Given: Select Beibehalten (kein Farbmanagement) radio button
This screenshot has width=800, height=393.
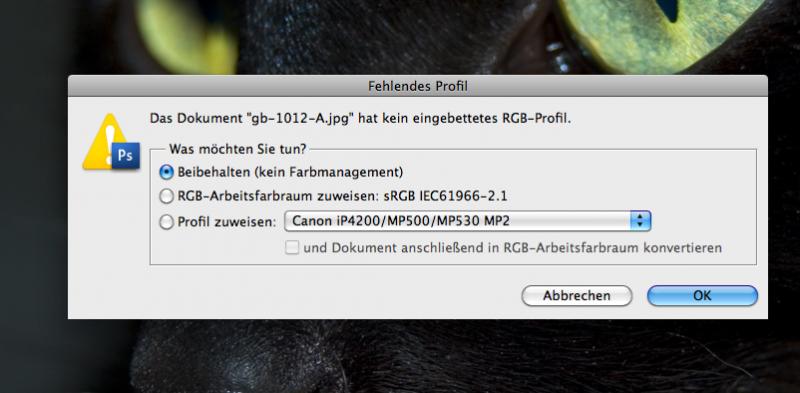Looking at the screenshot, I should pyautogui.click(x=166, y=173).
